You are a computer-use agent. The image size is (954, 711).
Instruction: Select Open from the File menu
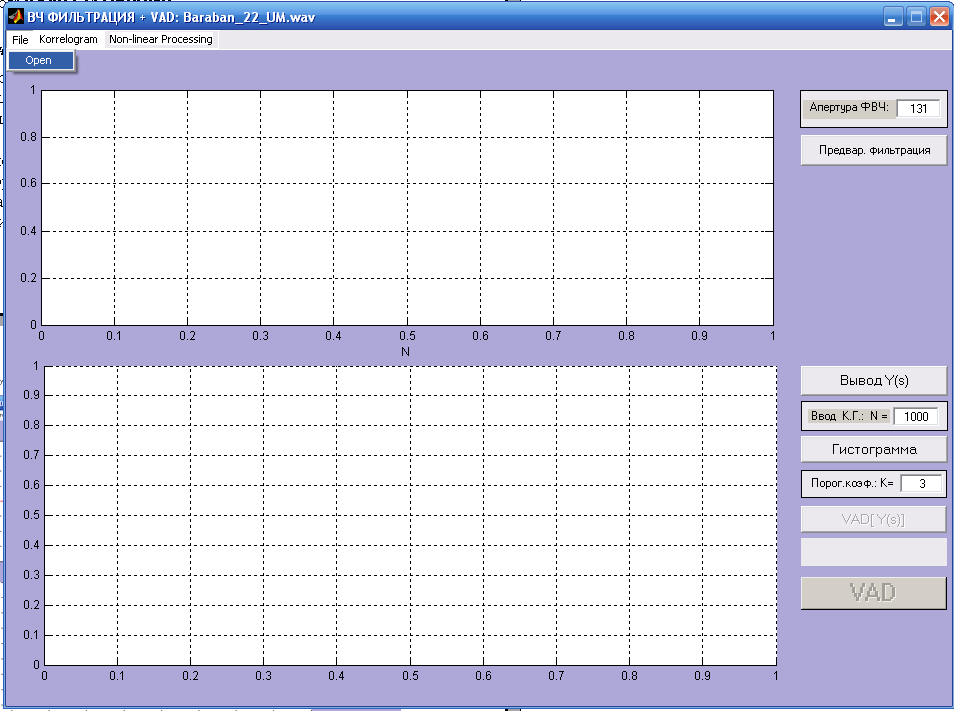tap(41, 61)
